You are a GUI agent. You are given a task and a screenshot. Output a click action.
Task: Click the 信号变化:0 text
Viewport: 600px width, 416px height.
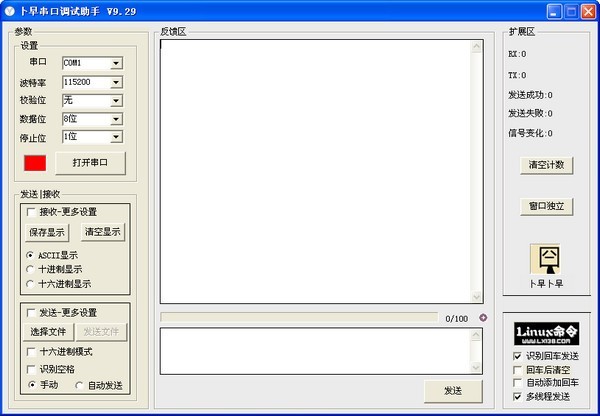(x=530, y=133)
